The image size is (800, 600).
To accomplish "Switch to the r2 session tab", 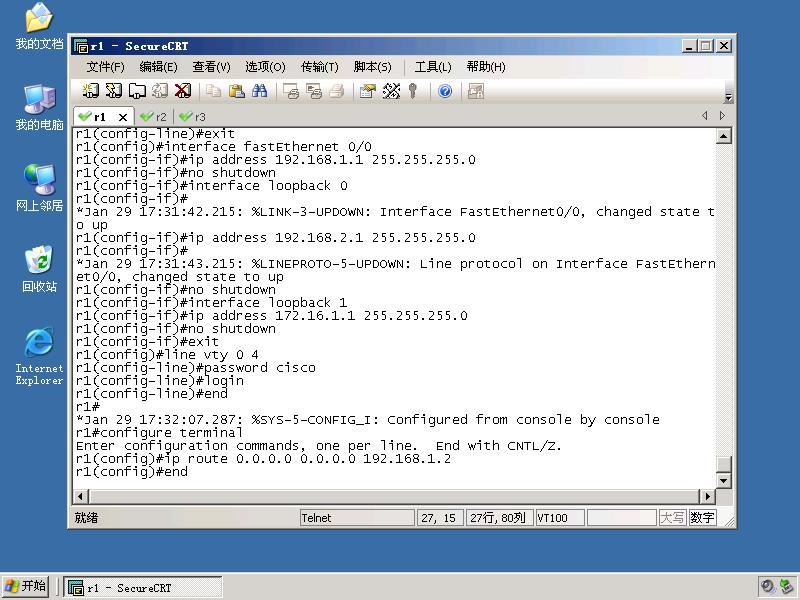I will tap(154, 117).
